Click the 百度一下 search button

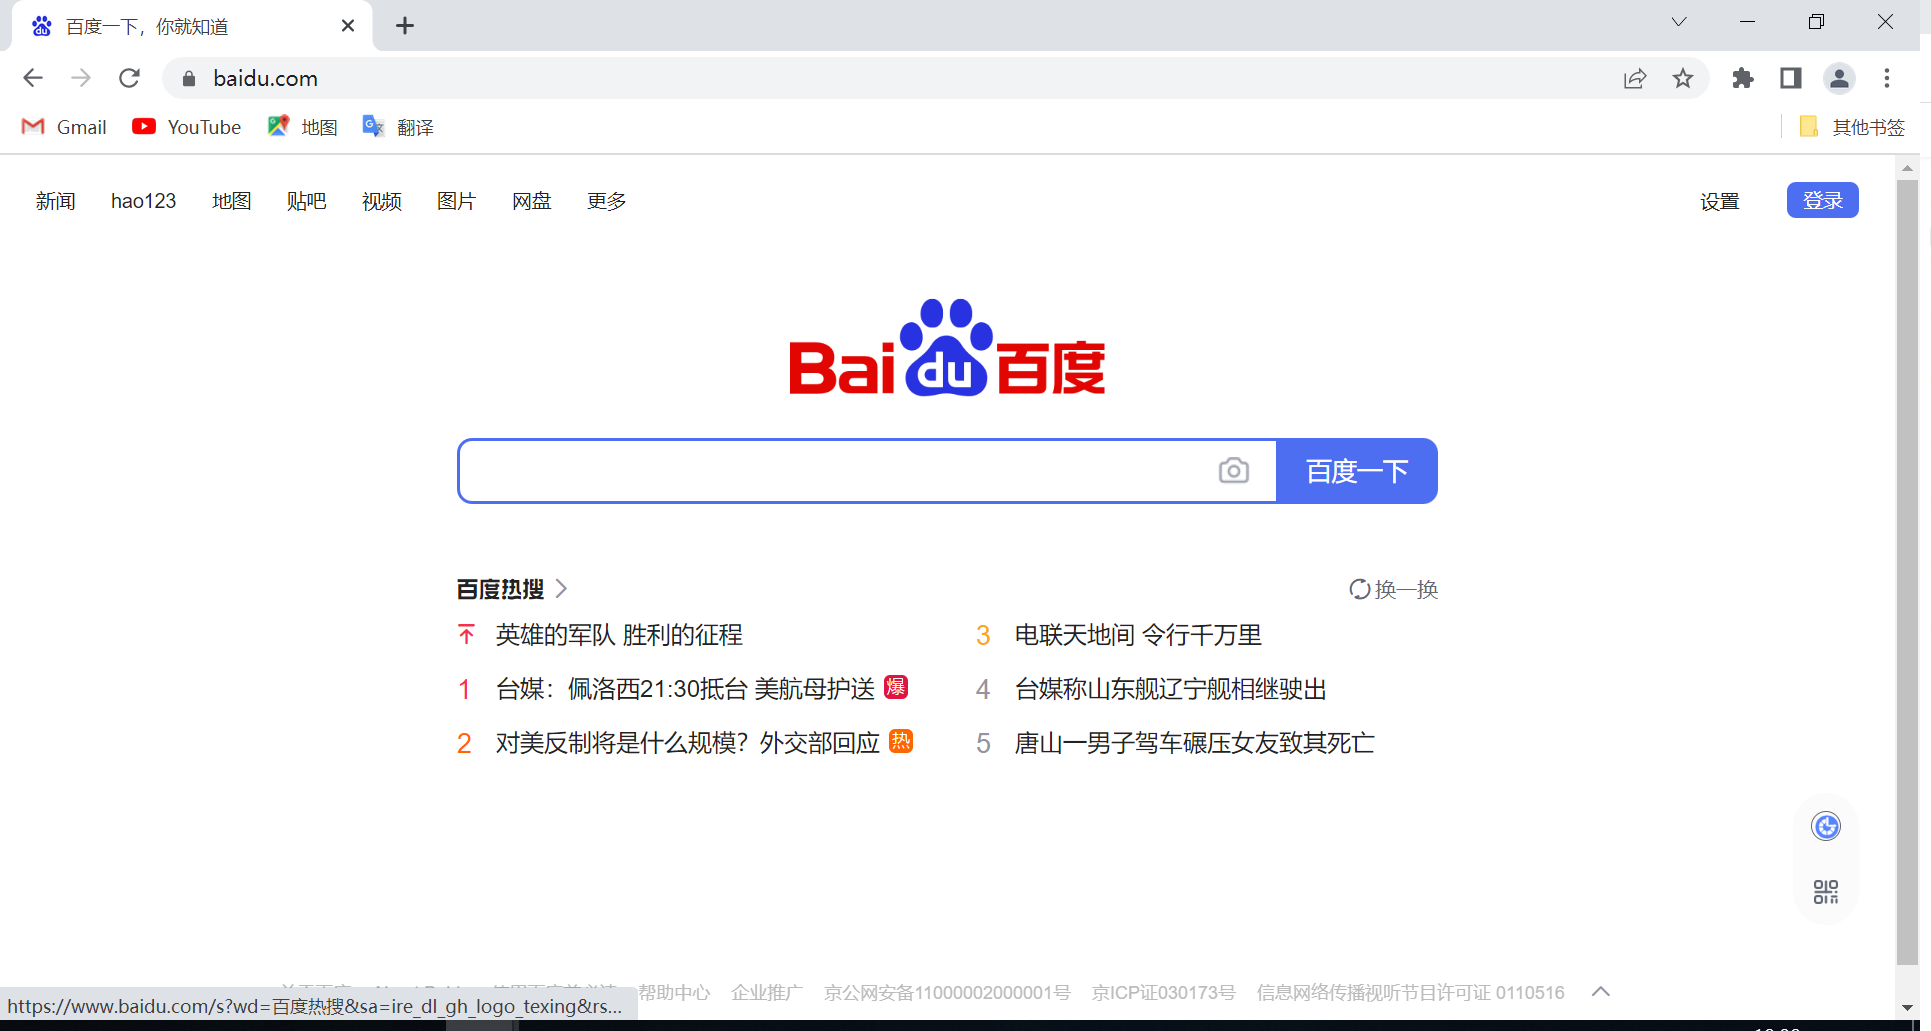coord(1357,471)
